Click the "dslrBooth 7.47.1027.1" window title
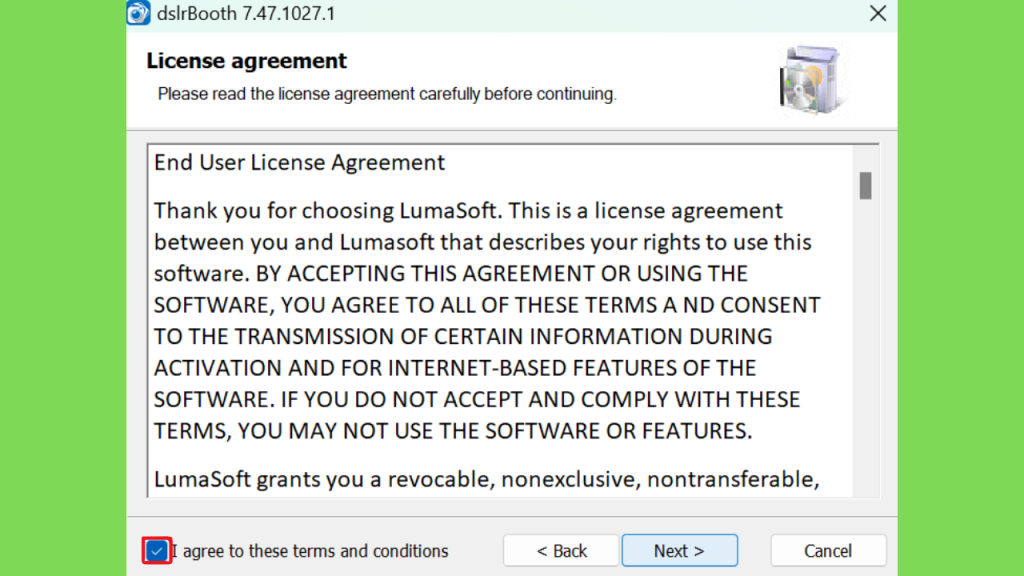The image size is (1024, 576). (246, 14)
